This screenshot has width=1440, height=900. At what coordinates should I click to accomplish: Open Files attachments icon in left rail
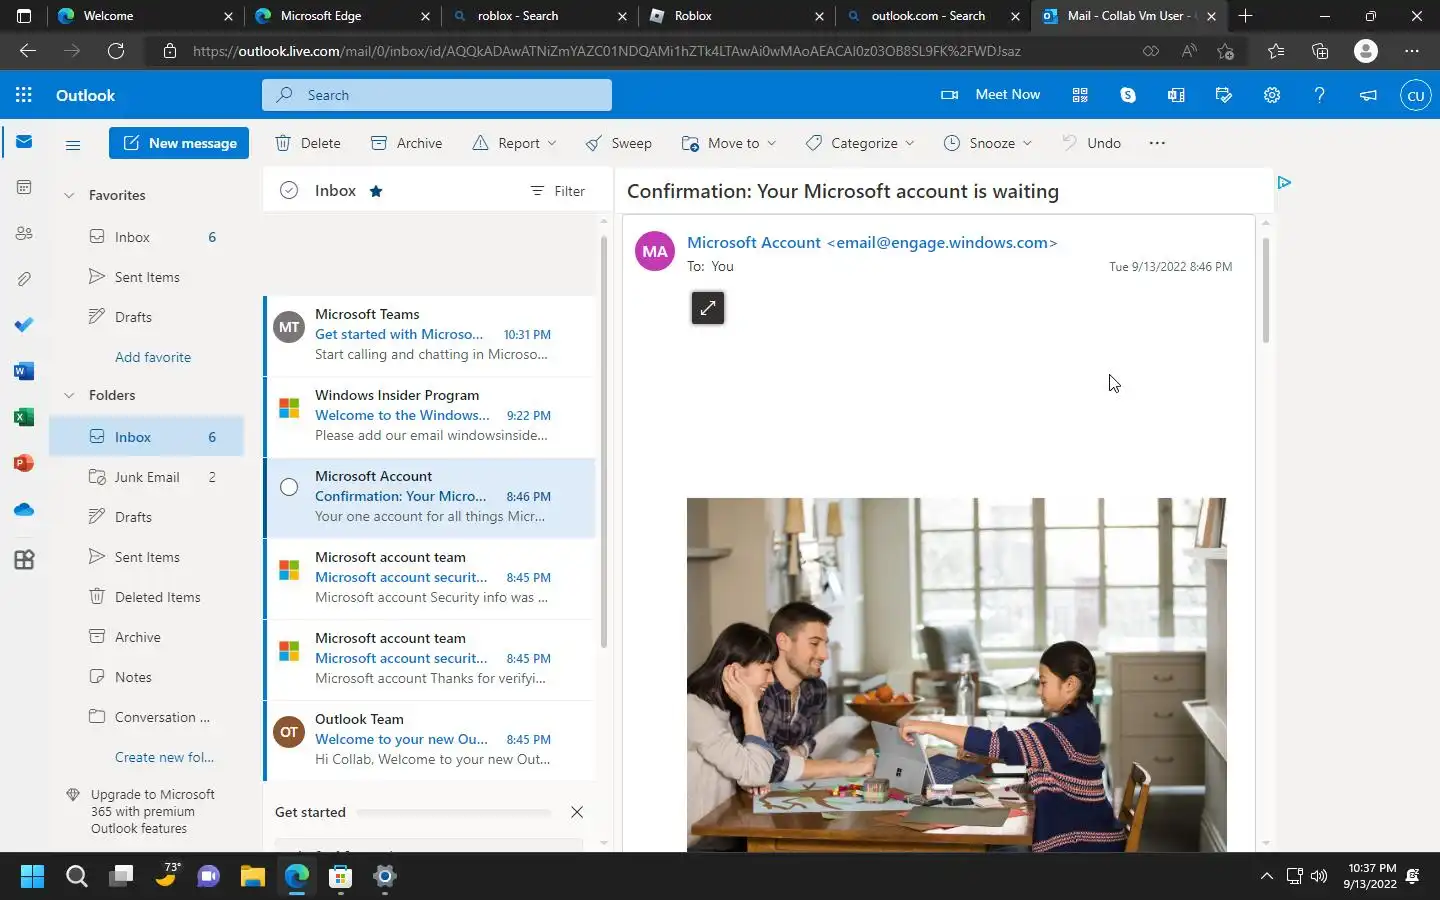click(24, 279)
